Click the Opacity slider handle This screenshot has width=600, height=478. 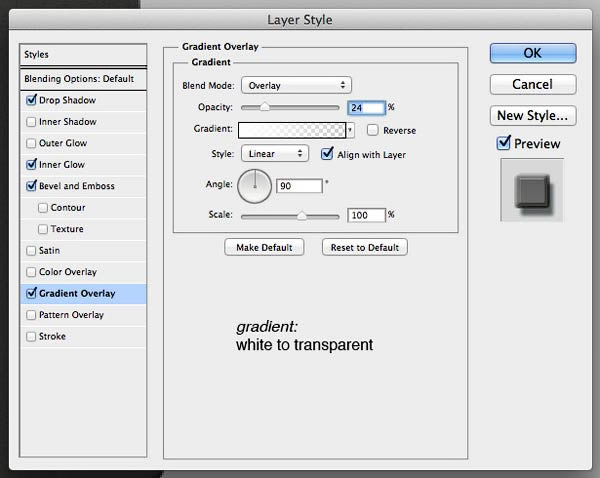point(264,107)
